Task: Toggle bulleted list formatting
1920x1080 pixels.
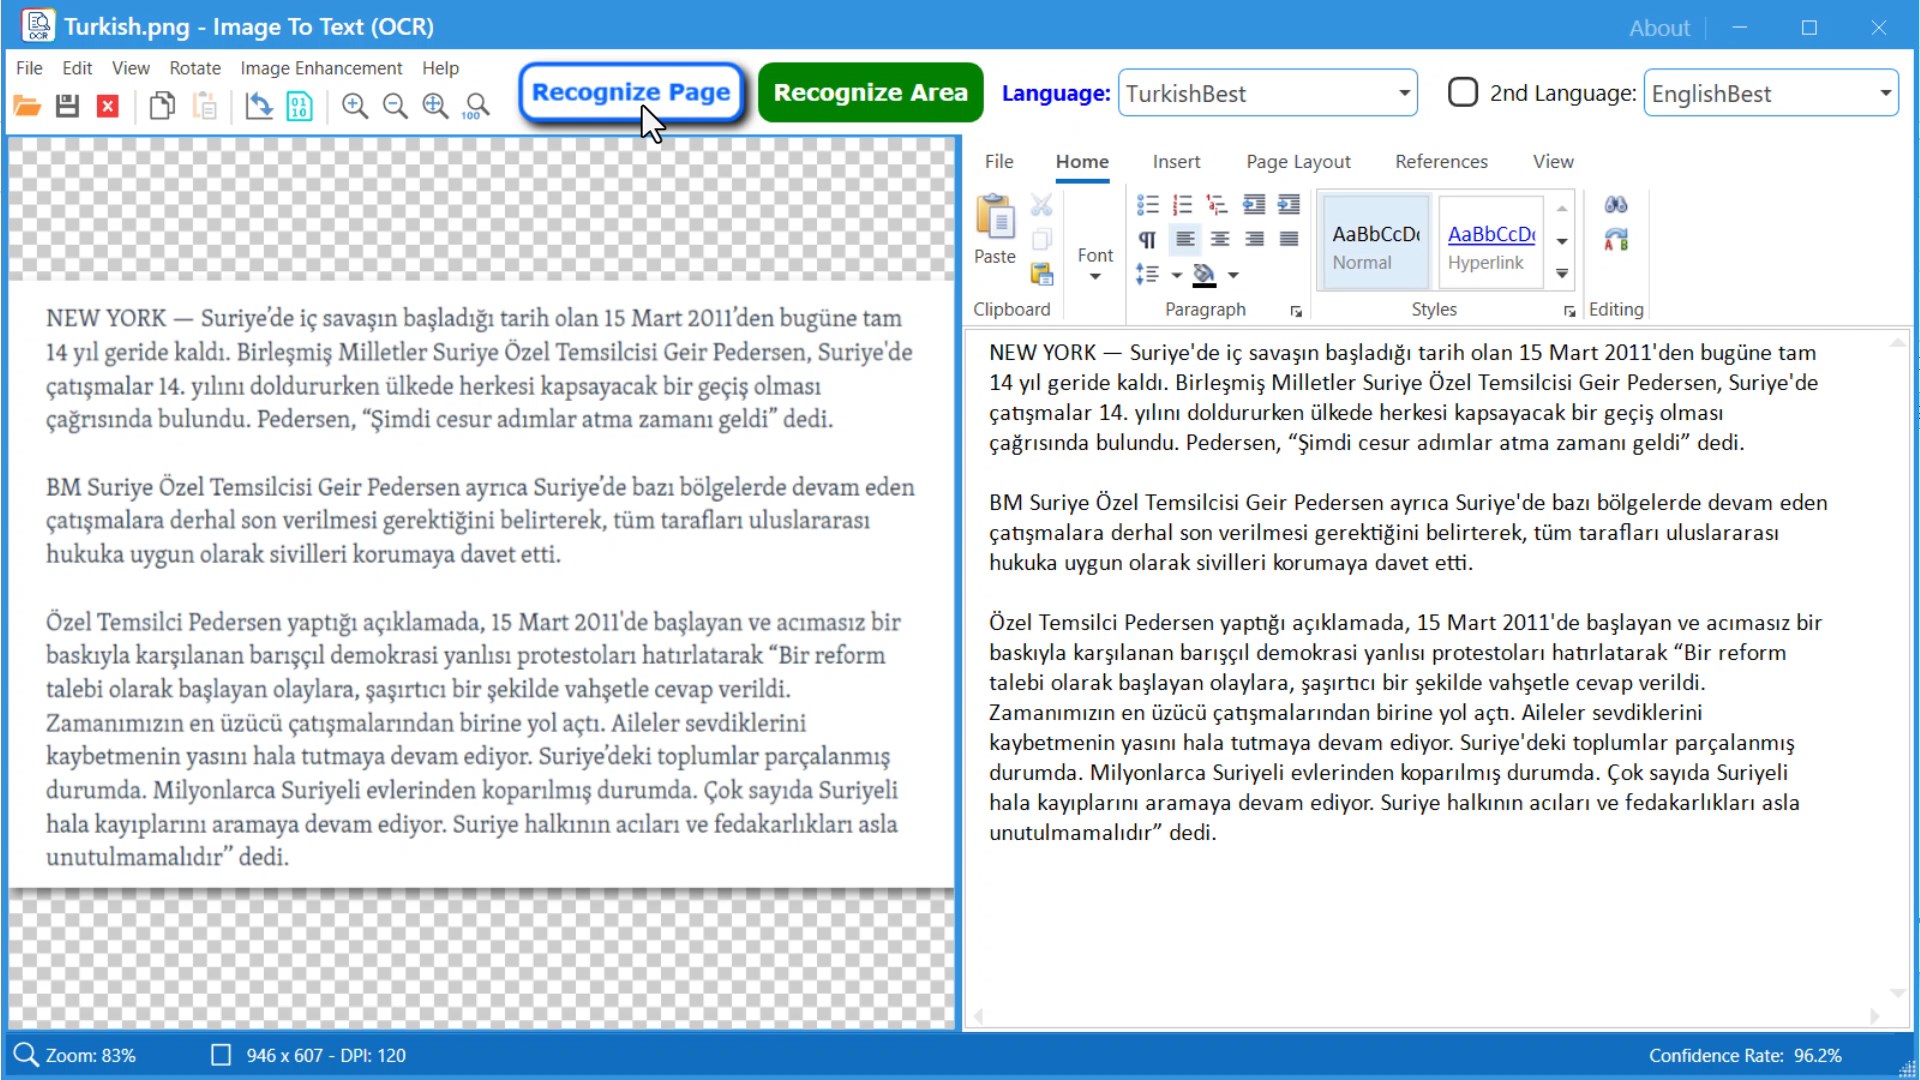Action: point(1147,205)
